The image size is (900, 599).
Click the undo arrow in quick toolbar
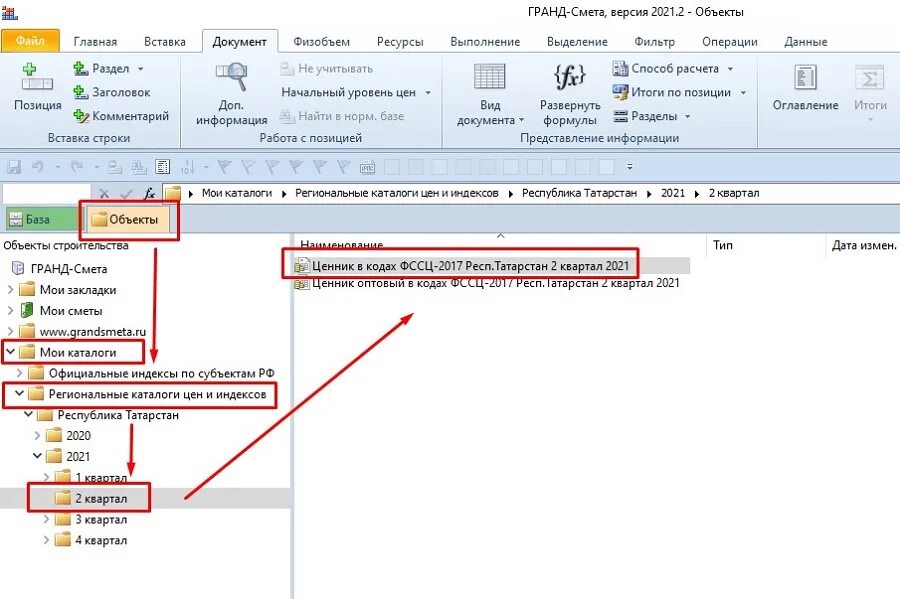pyautogui.click(x=38, y=167)
